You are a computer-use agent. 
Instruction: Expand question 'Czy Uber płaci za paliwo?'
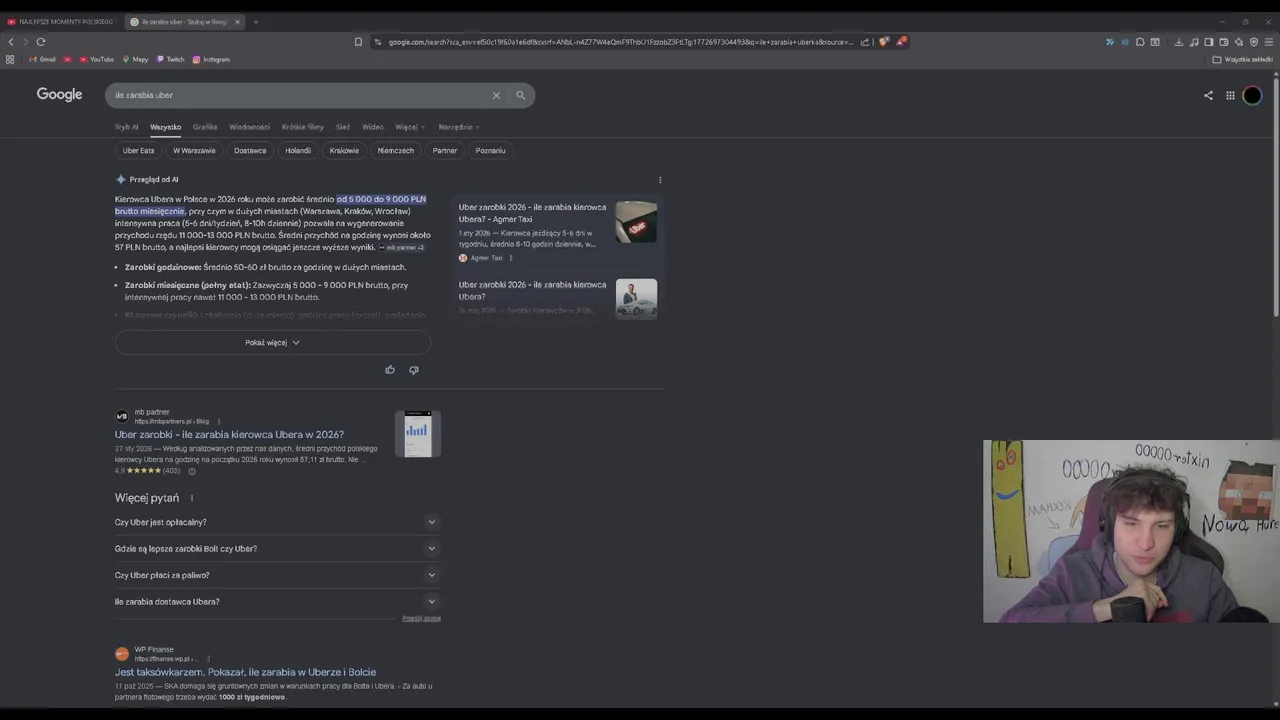pos(277,575)
